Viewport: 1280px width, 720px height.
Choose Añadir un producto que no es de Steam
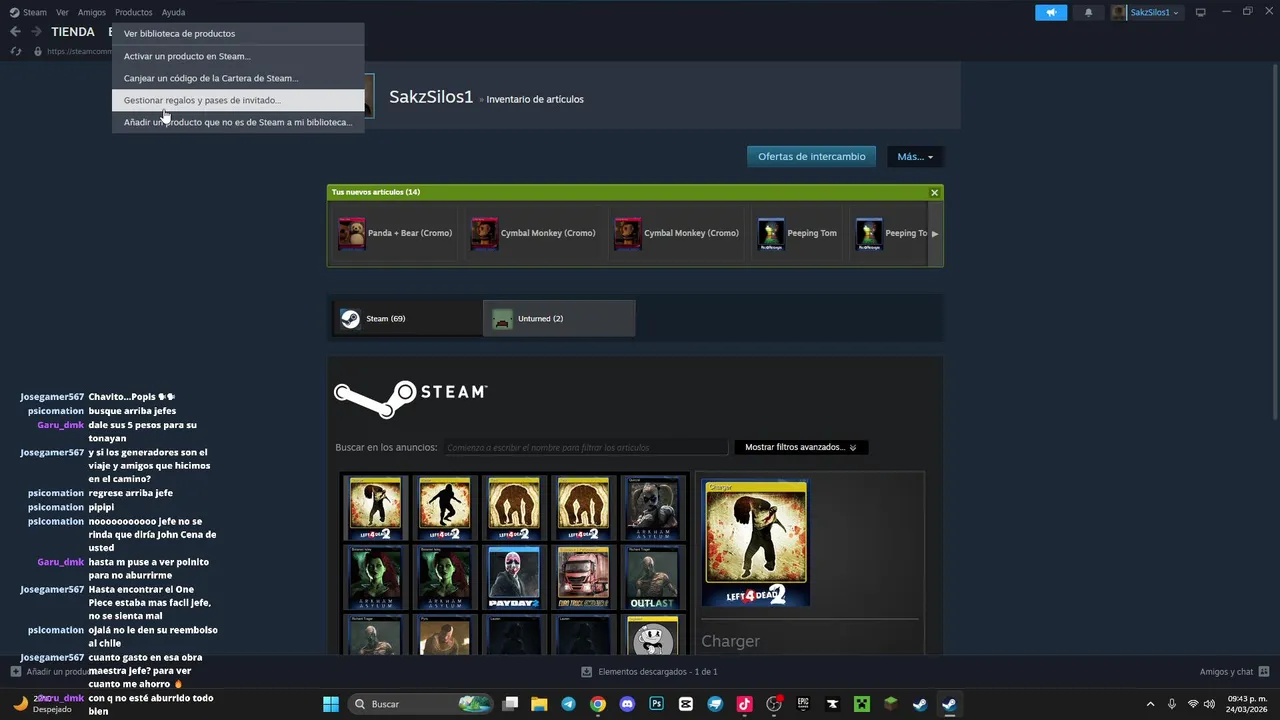pyautogui.click(x=238, y=122)
